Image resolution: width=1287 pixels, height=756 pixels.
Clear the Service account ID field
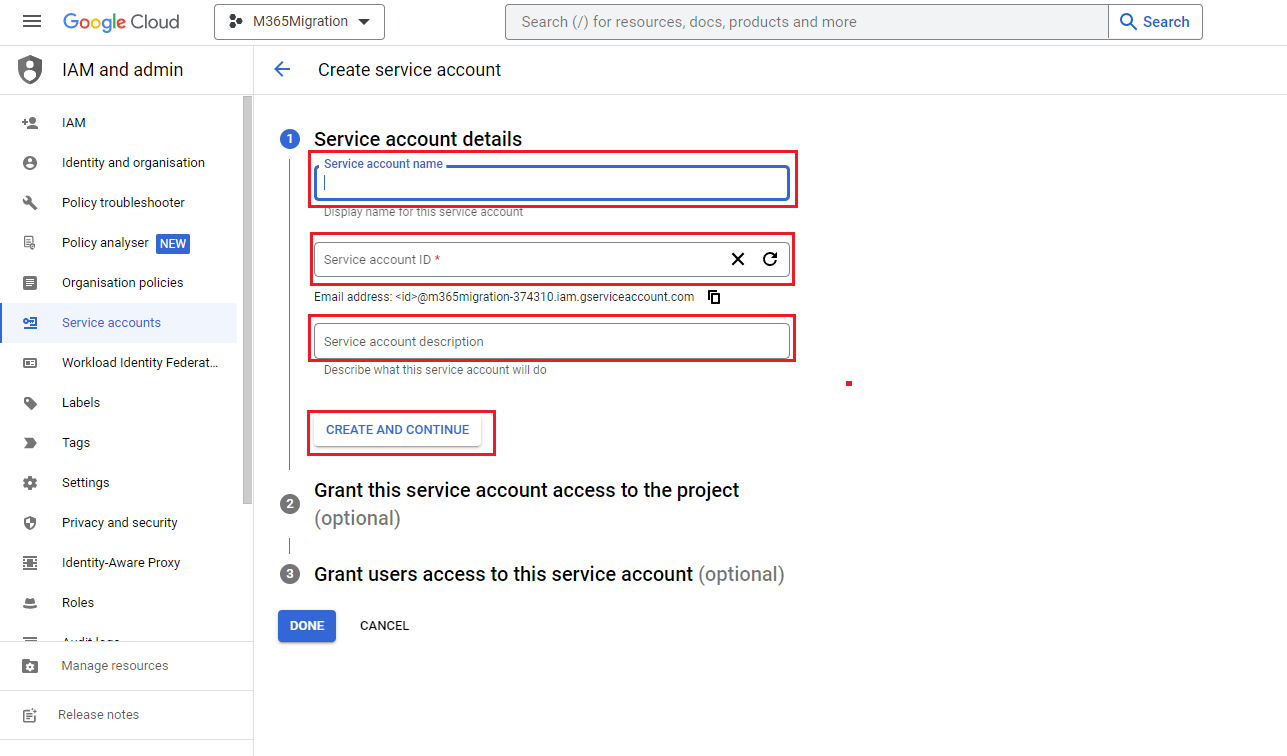click(738, 259)
